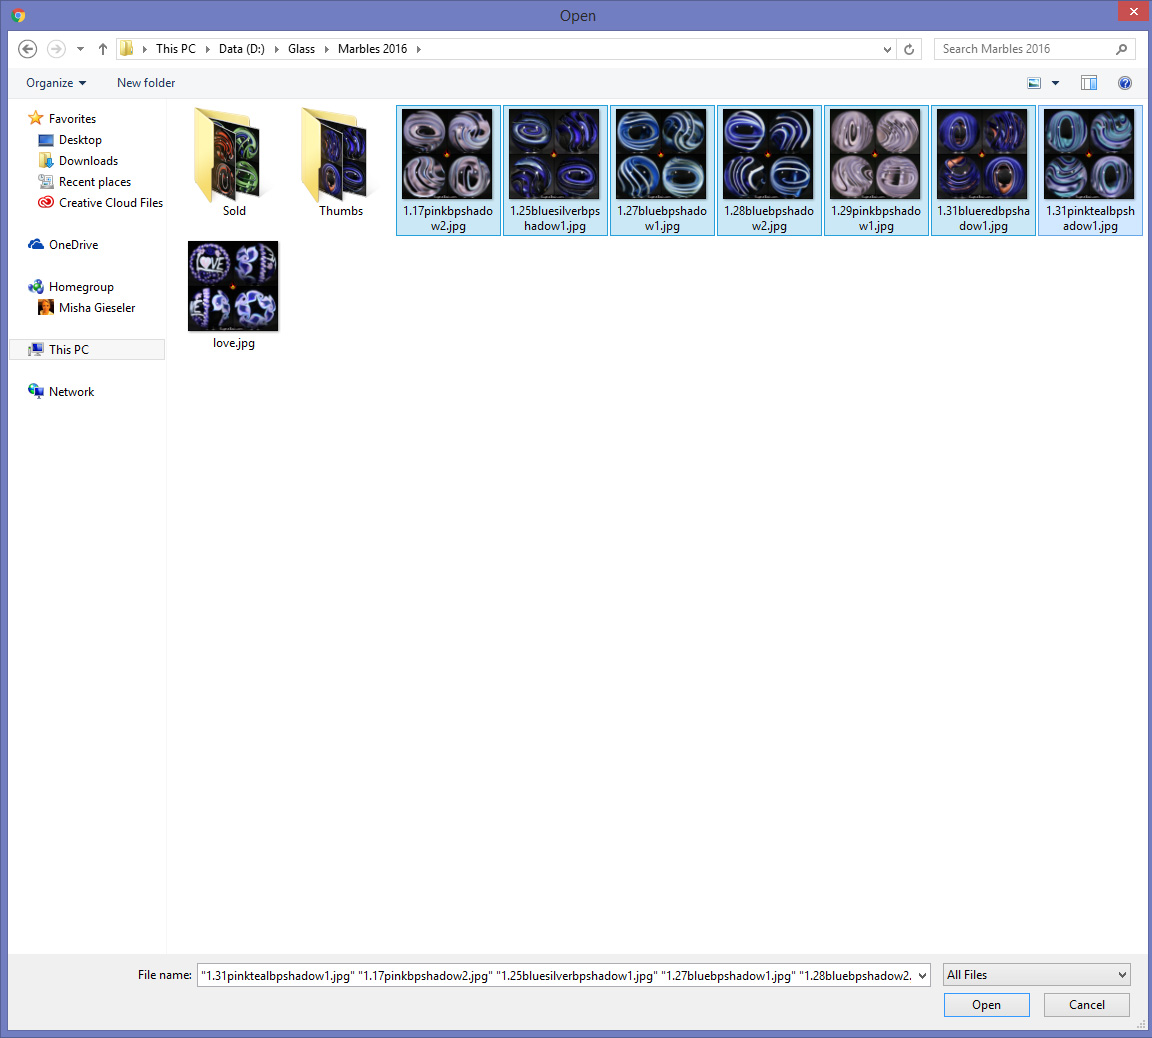1152x1038 pixels.
Task: Select Downloads in Favorites
Action: pyautogui.click(x=88, y=161)
